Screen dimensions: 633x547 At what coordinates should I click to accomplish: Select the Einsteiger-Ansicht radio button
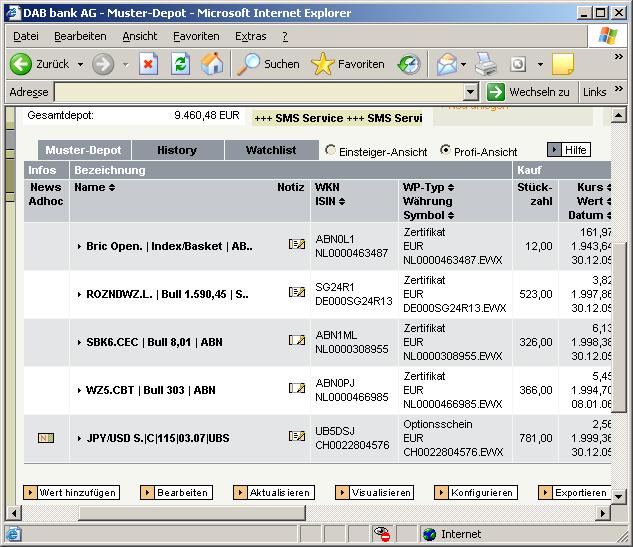[331, 151]
